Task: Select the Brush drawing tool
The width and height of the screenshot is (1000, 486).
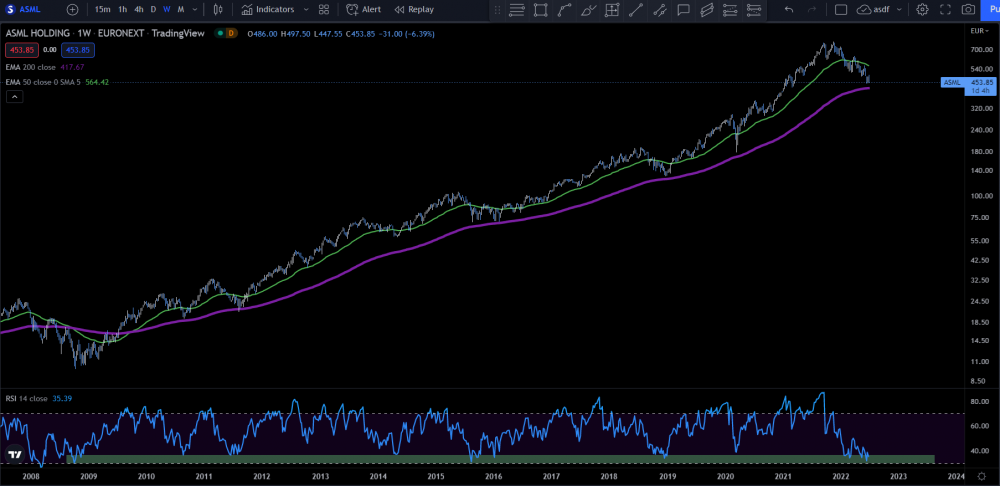Action: [x=589, y=10]
